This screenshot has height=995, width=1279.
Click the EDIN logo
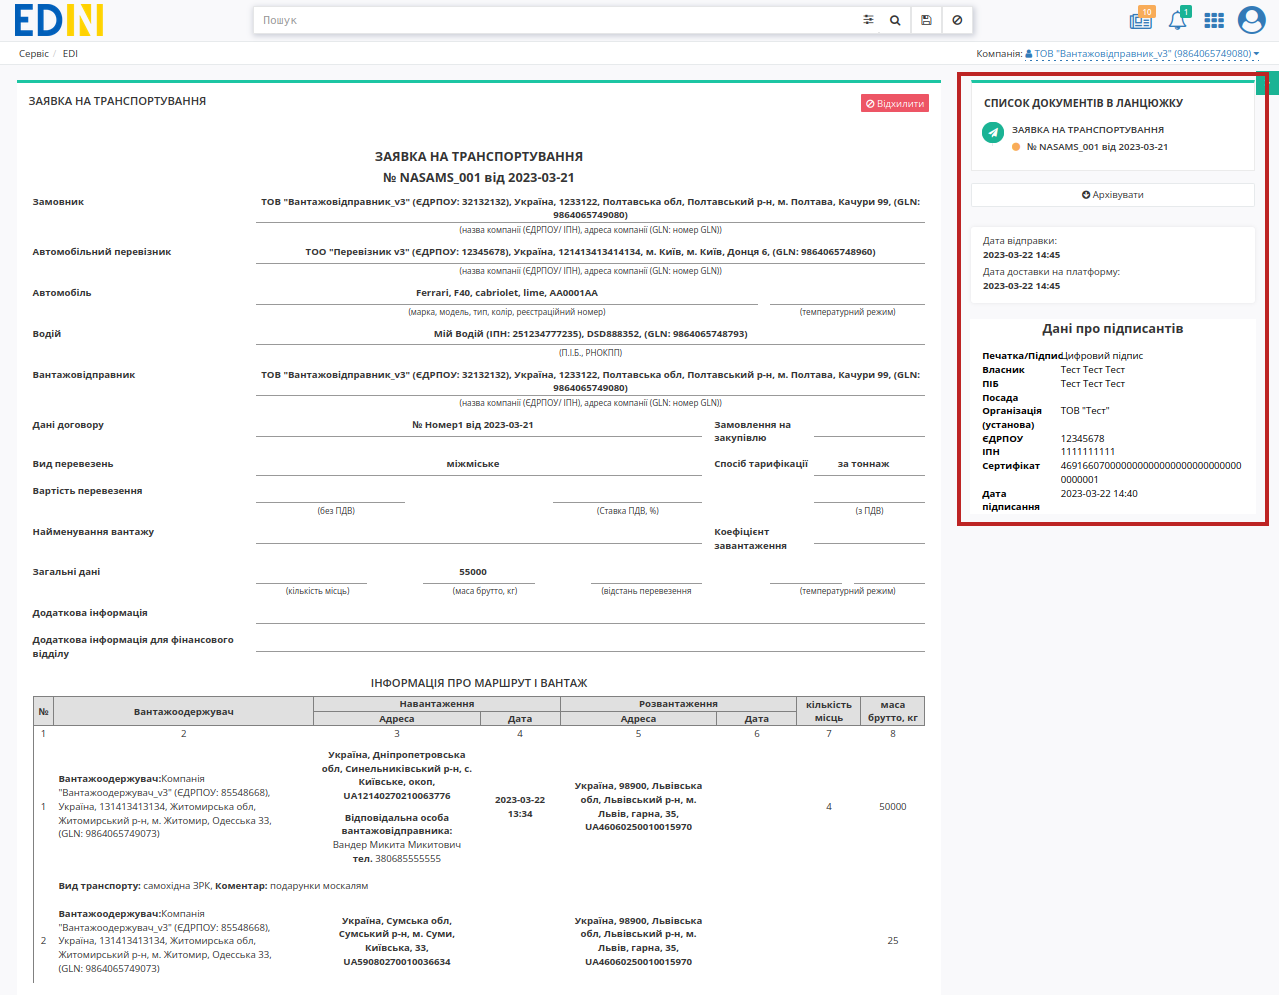[59, 20]
